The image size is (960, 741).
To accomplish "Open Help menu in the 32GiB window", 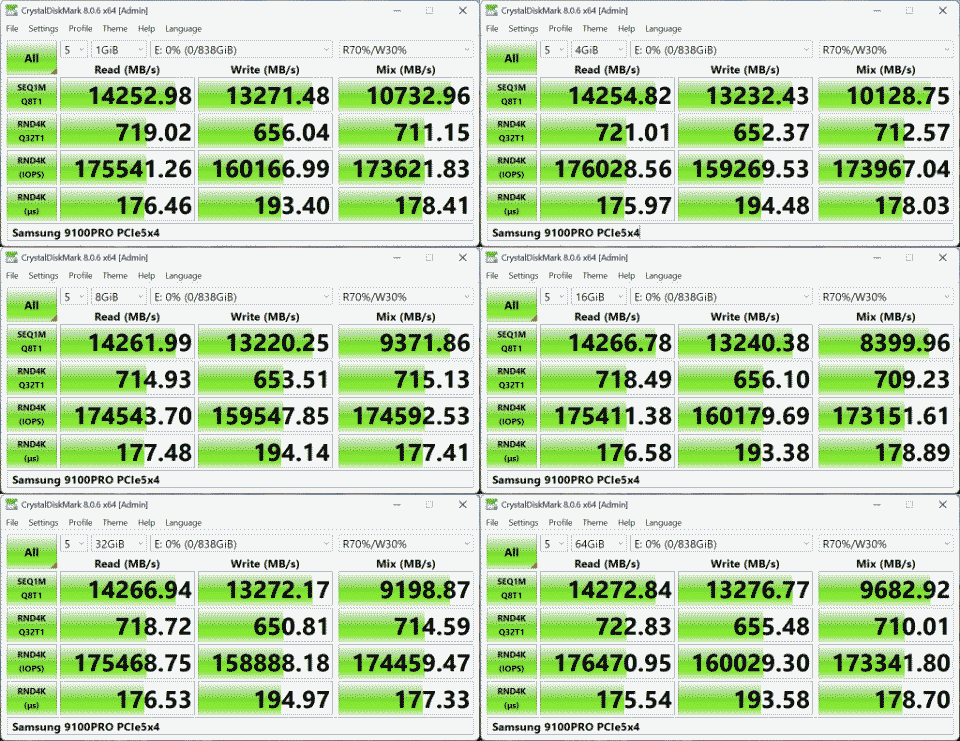I will point(146,522).
